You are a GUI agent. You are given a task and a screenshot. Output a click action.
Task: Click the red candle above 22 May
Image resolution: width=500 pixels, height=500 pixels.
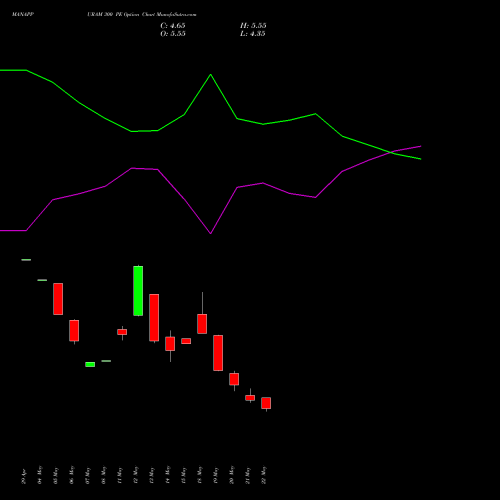[x=266, y=403]
